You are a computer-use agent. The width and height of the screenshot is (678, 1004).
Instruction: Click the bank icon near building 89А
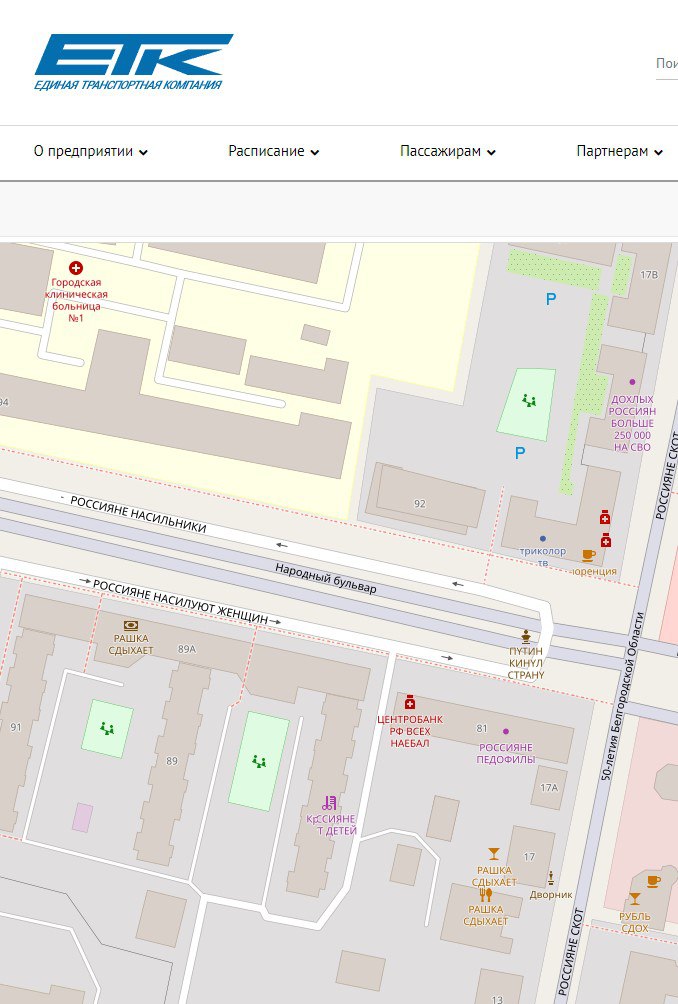(131, 625)
